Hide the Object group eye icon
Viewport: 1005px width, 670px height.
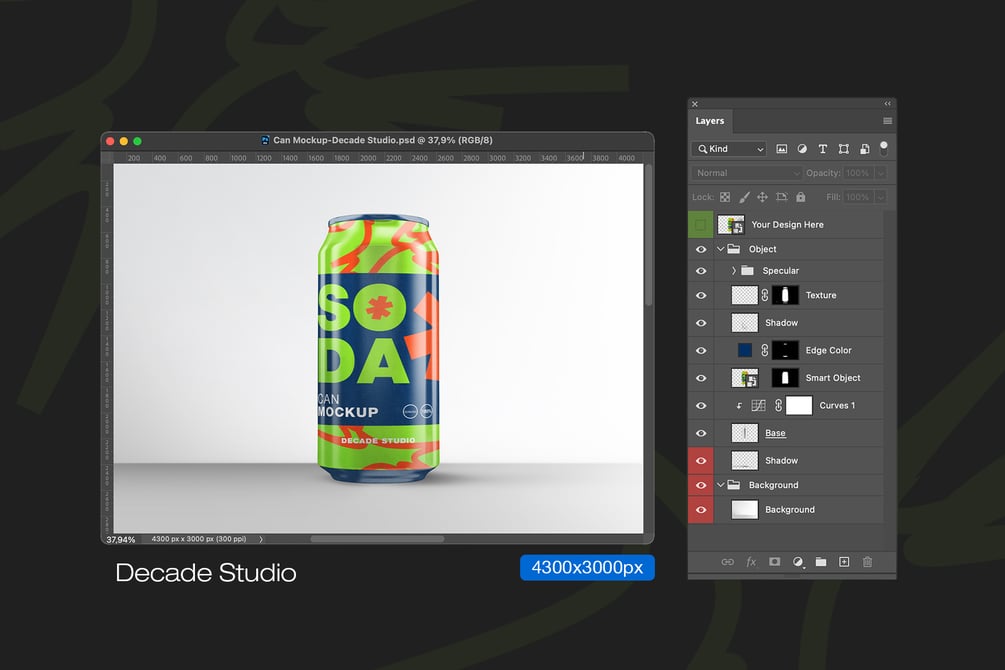[701, 249]
